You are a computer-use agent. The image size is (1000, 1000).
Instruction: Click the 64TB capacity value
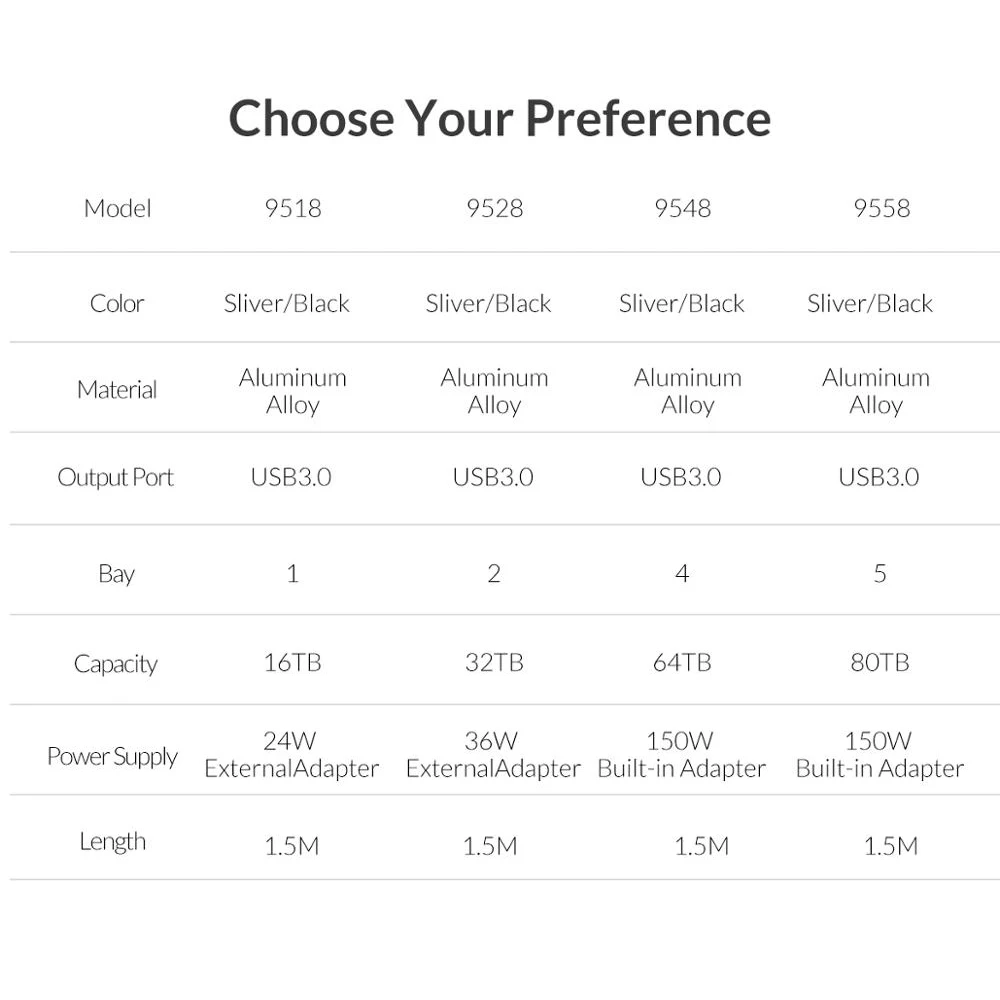[x=682, y=662]
